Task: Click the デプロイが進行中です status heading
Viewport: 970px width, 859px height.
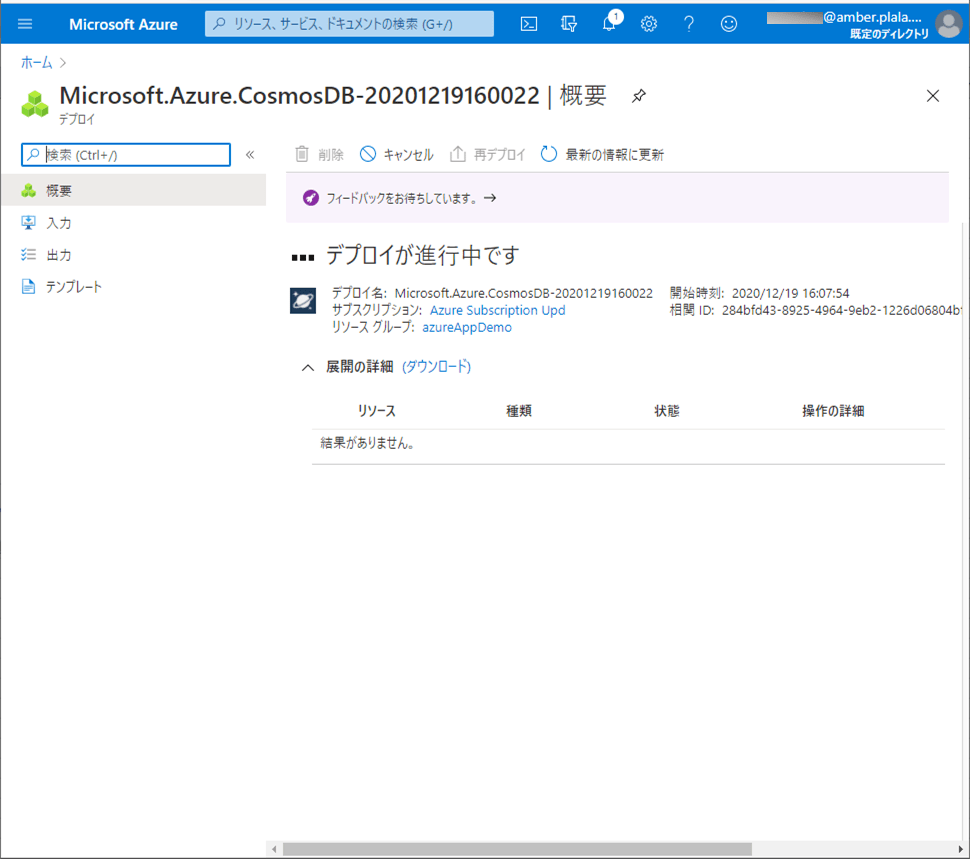Action: [423, 255]
